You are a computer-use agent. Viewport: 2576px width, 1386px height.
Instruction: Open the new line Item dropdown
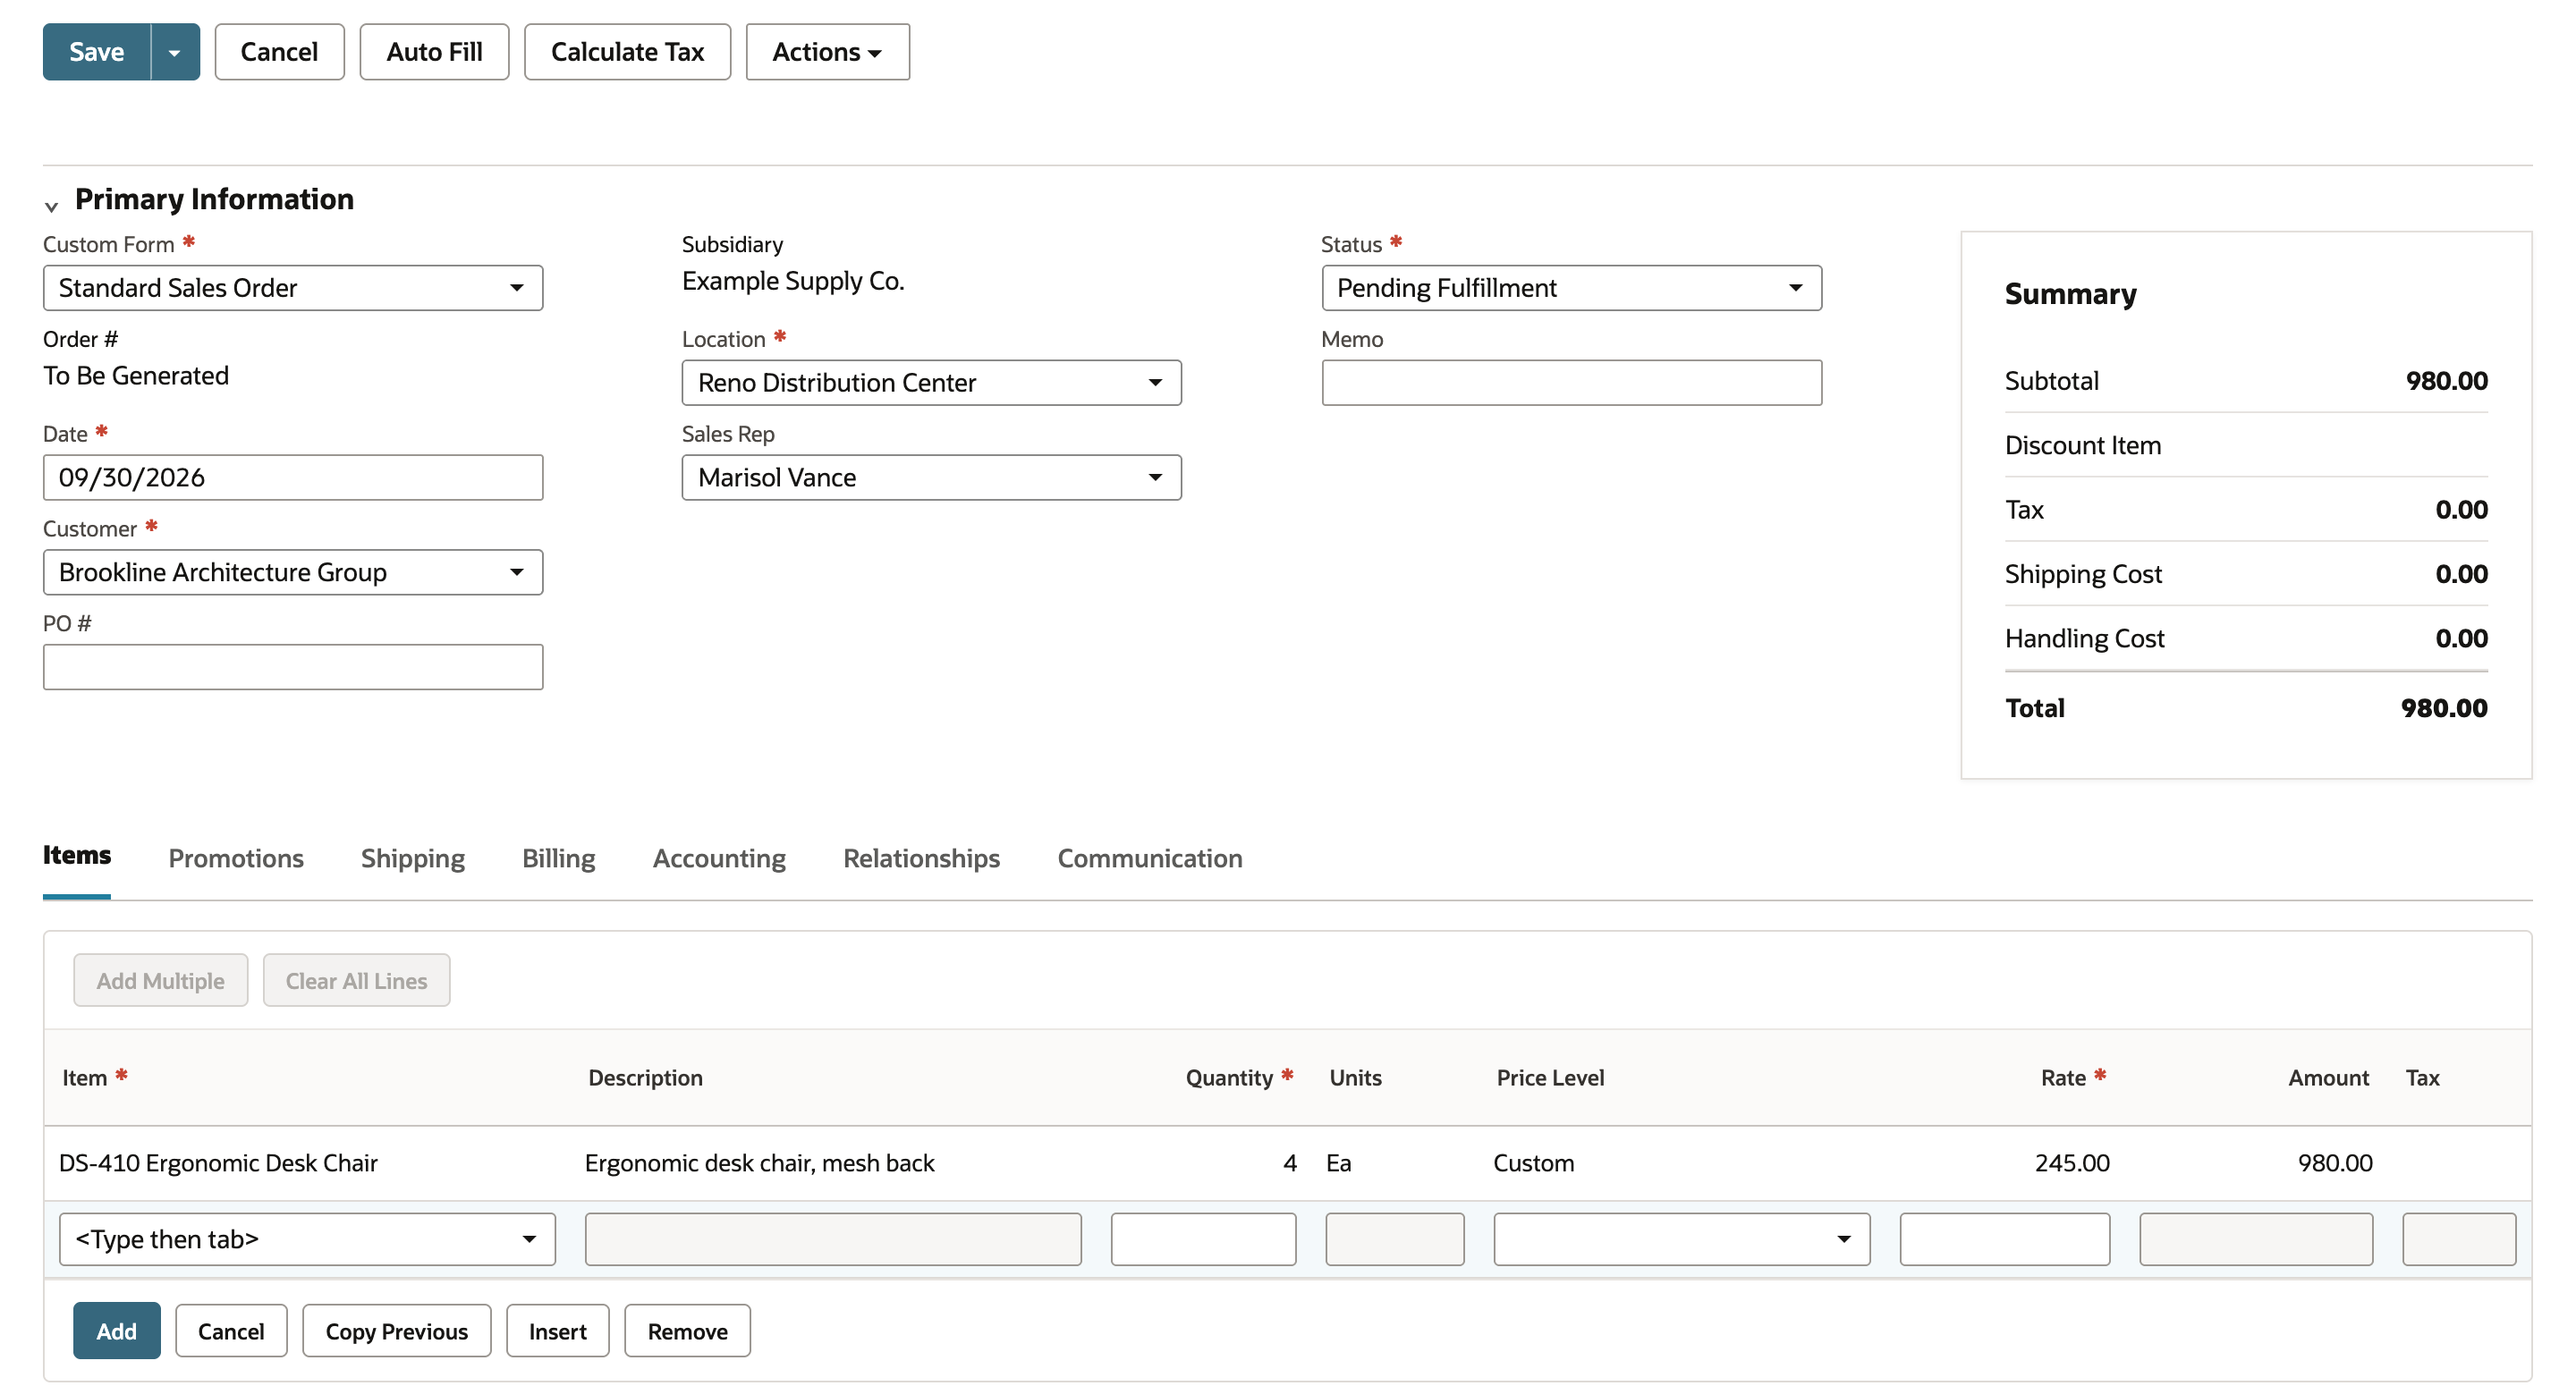(x=307, y=1239)
